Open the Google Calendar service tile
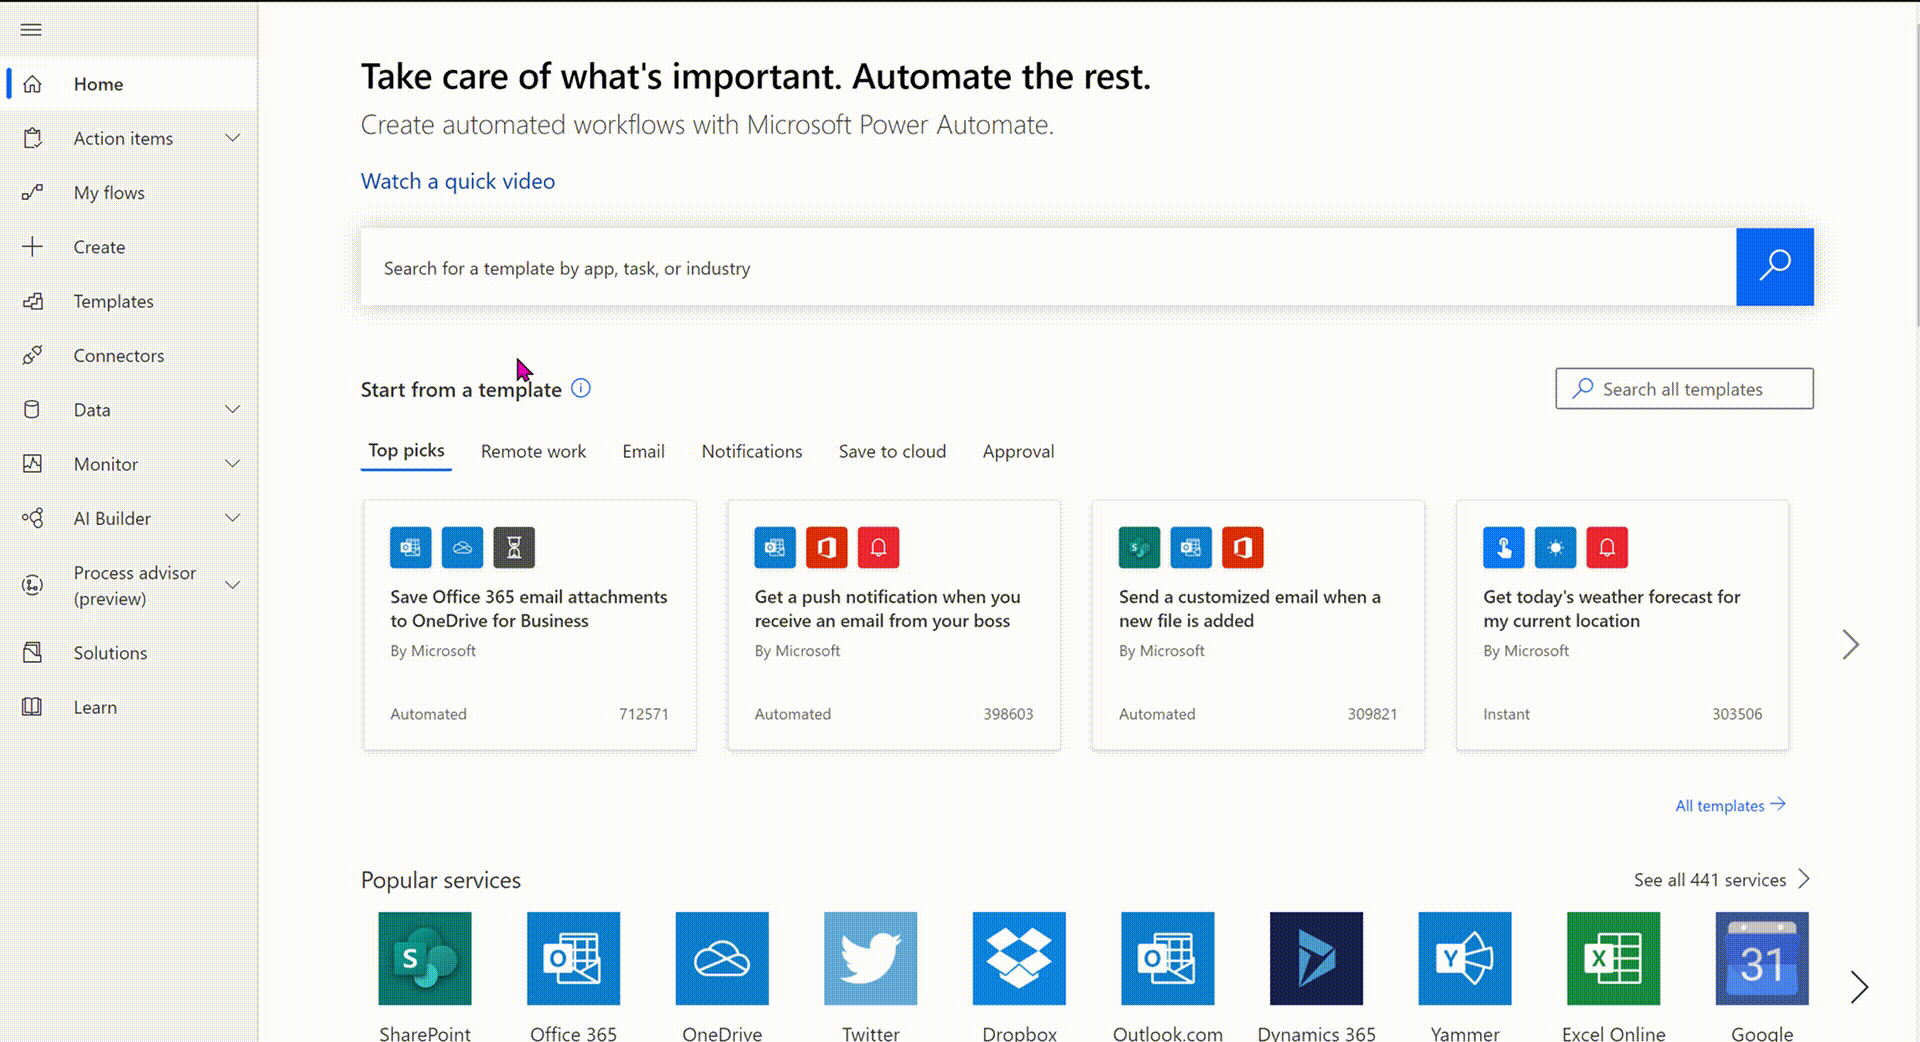This screenshot has width=1920, height=1042. (x=1762, y=958)
